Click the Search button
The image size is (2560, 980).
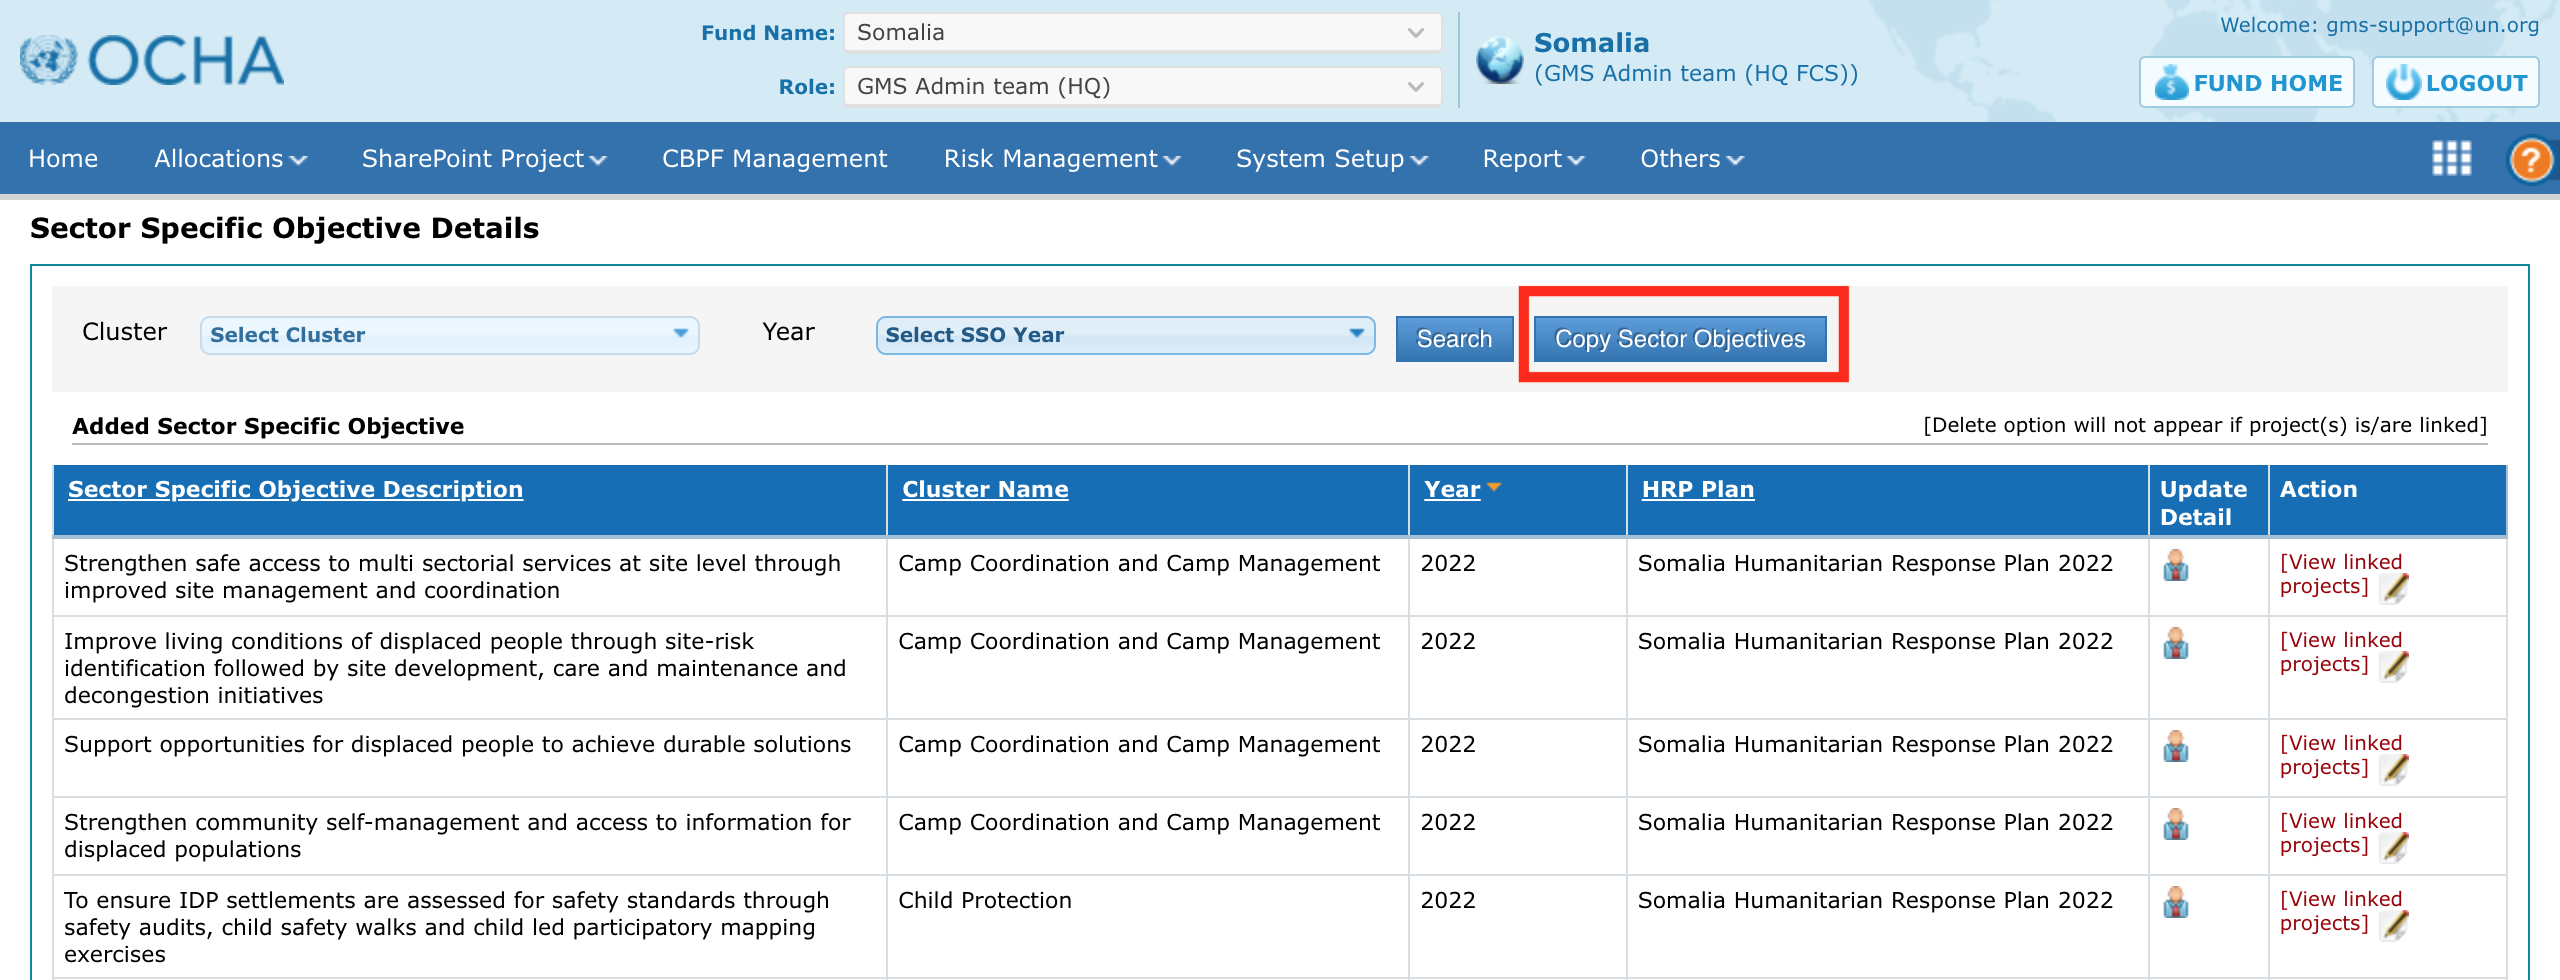tap(1454, 339)
